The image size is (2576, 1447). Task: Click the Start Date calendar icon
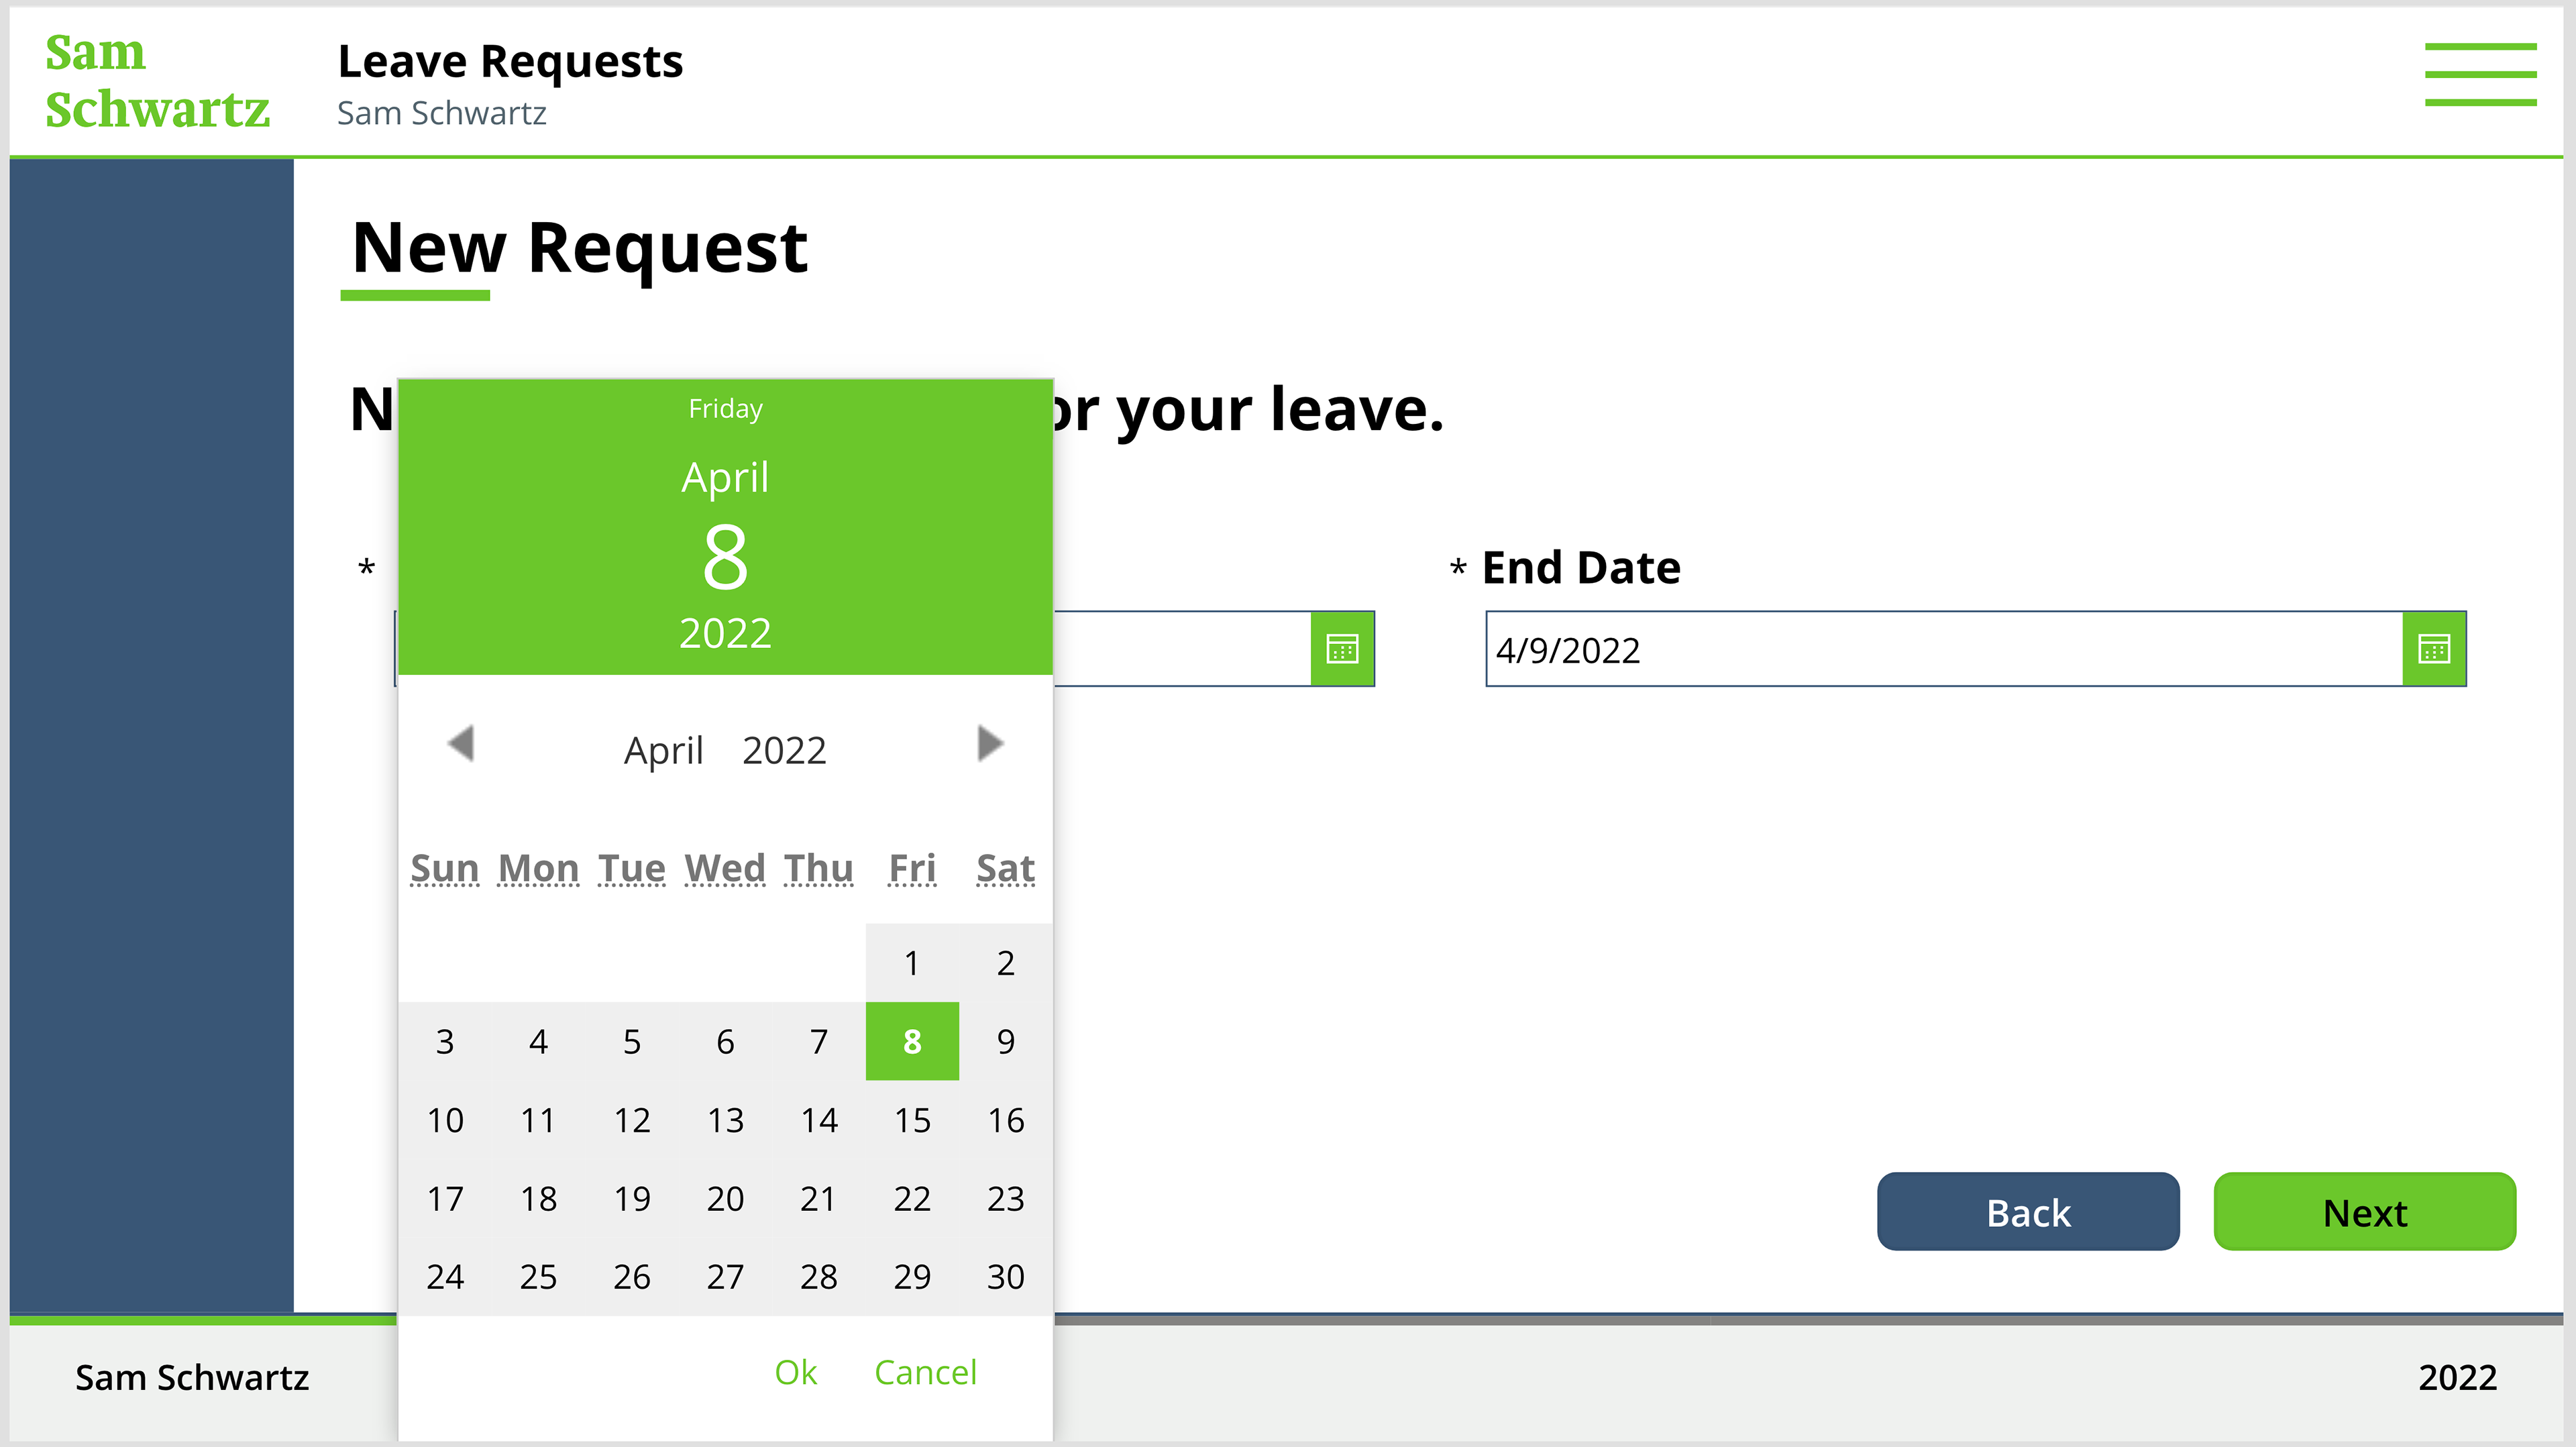coord(1342,649)
